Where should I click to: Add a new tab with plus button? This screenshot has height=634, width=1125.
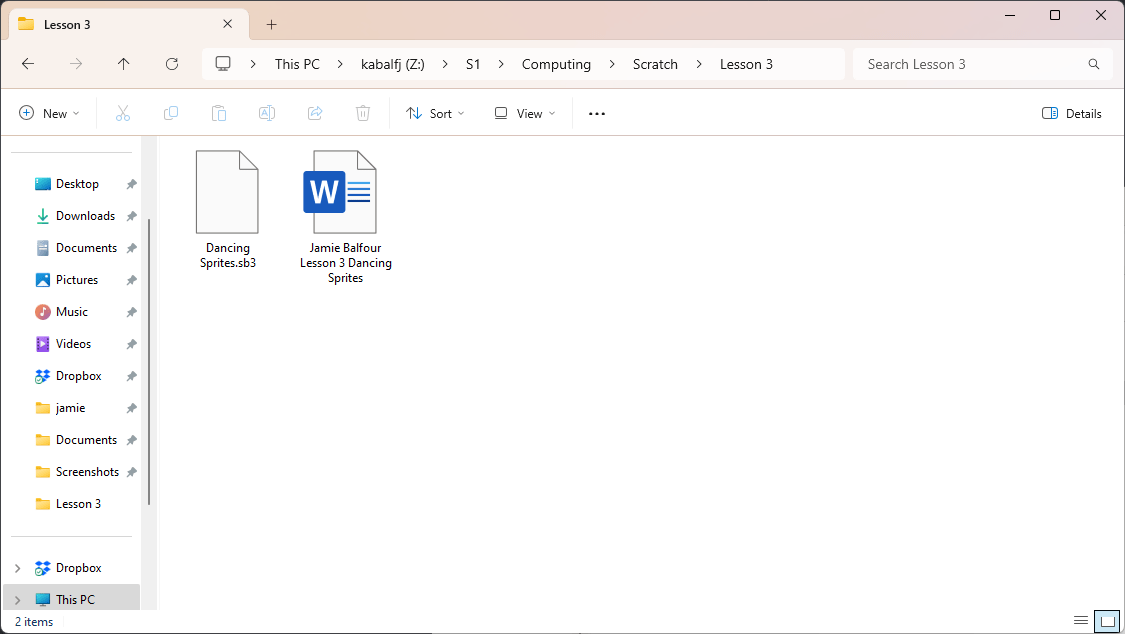pos(271,25)
